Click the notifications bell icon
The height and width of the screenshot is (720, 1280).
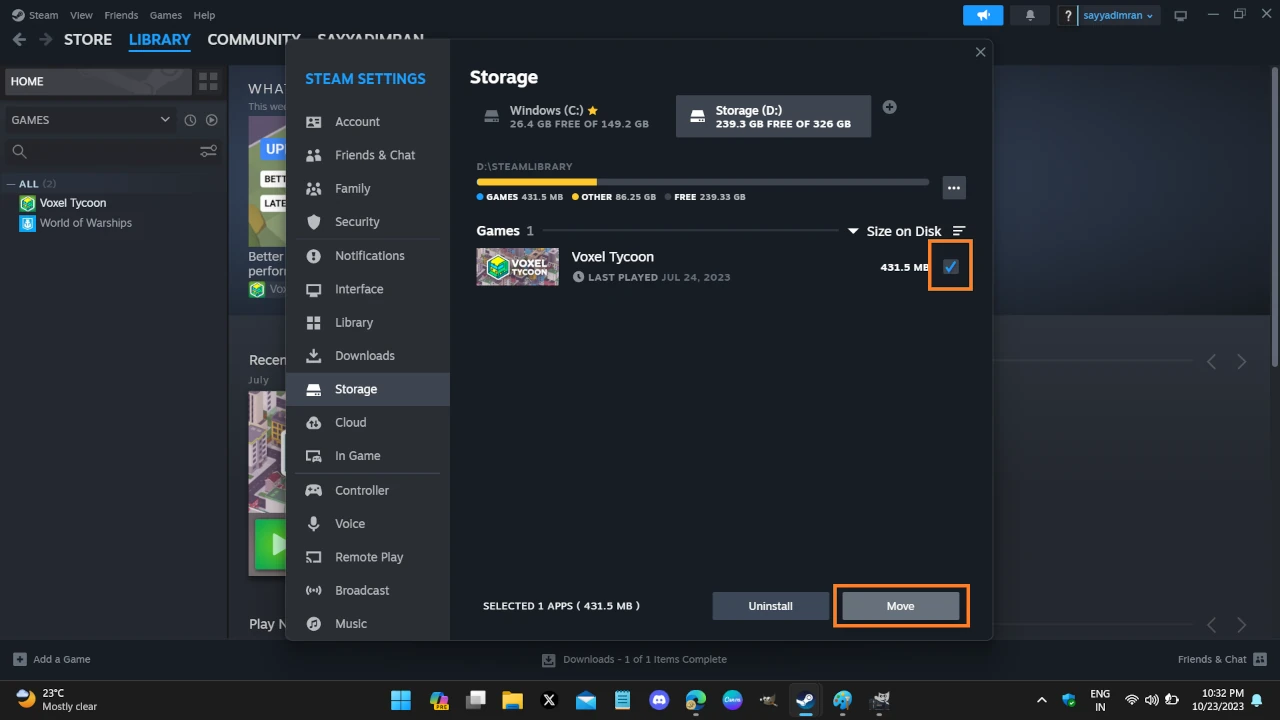tap(1030, 15)
